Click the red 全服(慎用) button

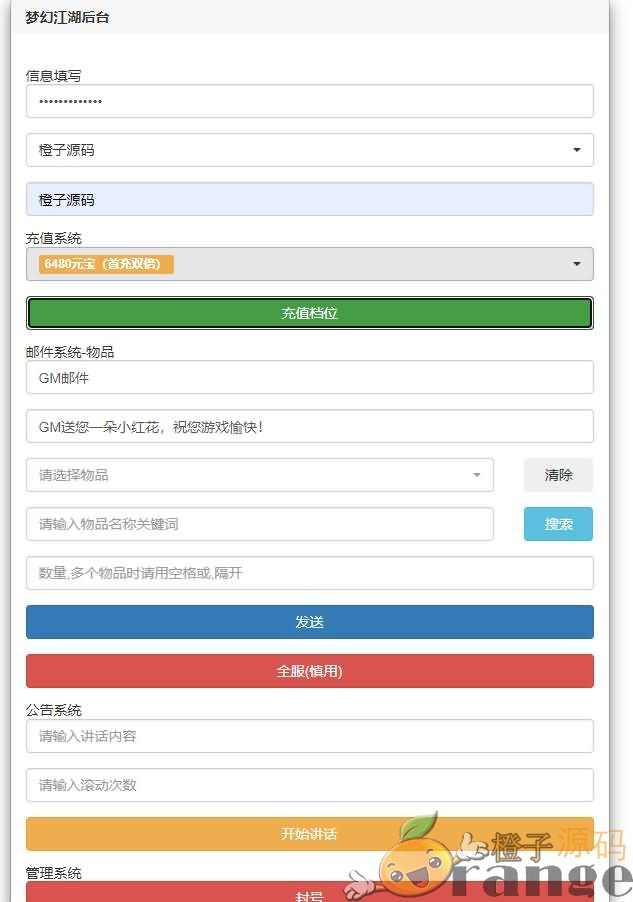309,671
